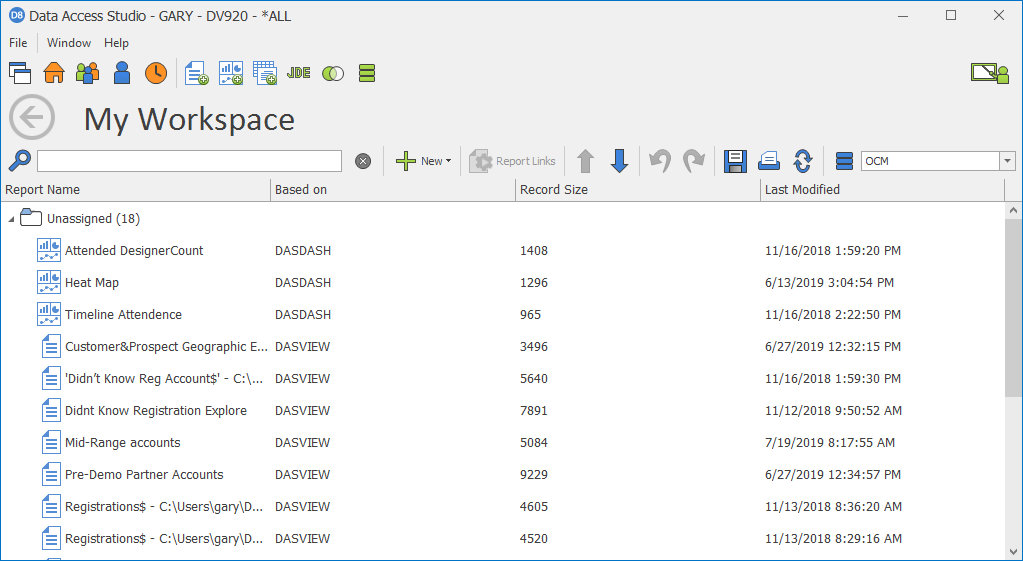
Task: Click date 6/13/2019 3:04:54 PM
Action: click(x=829, y=282)
